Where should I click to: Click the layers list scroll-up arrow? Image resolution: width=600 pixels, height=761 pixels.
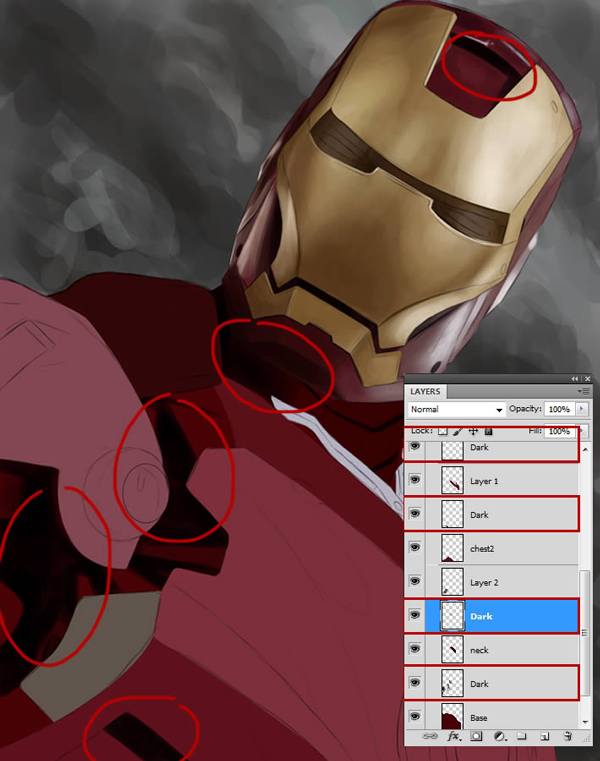(x=586, y=449)
